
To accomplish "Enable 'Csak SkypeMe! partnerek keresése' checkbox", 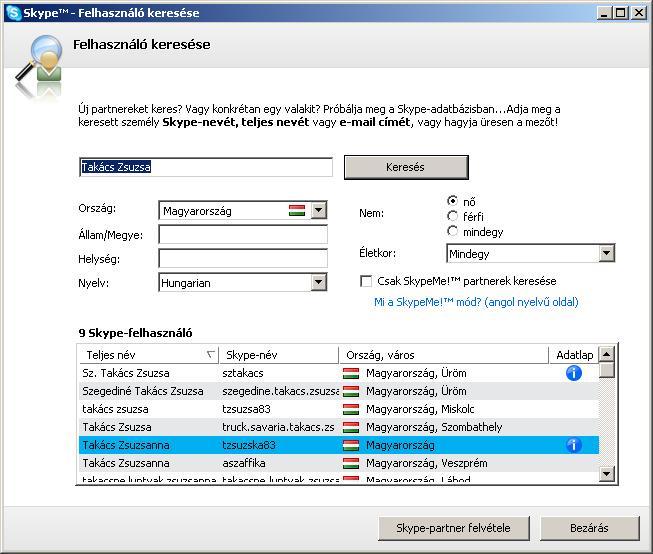I will pyautogui.click(x=366, y=281).
